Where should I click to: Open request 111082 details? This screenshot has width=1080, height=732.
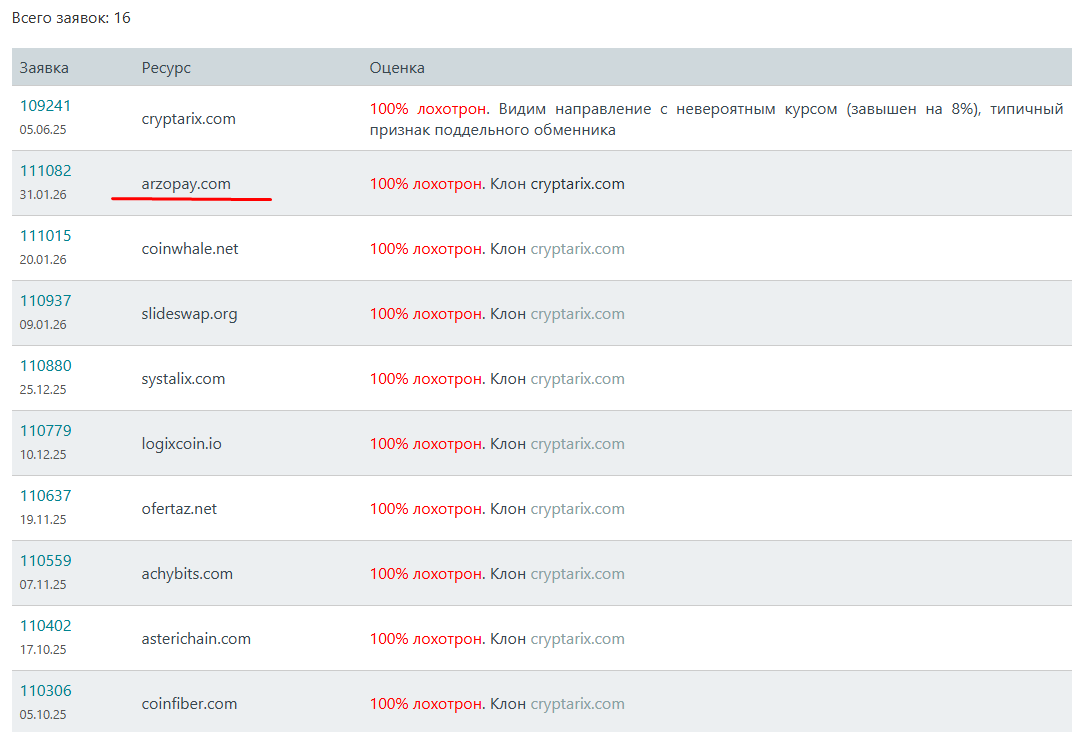point(46,171)
